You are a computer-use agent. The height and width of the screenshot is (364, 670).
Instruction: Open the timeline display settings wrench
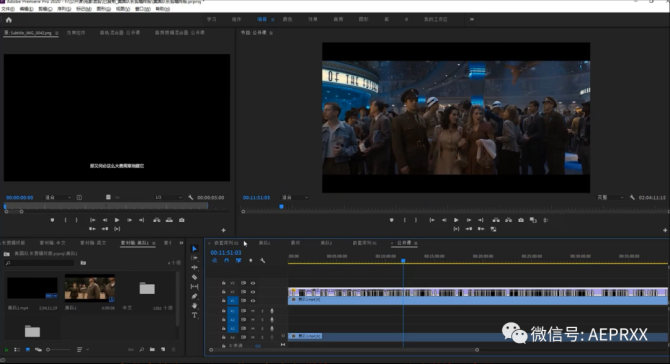[x=263, y=260]
